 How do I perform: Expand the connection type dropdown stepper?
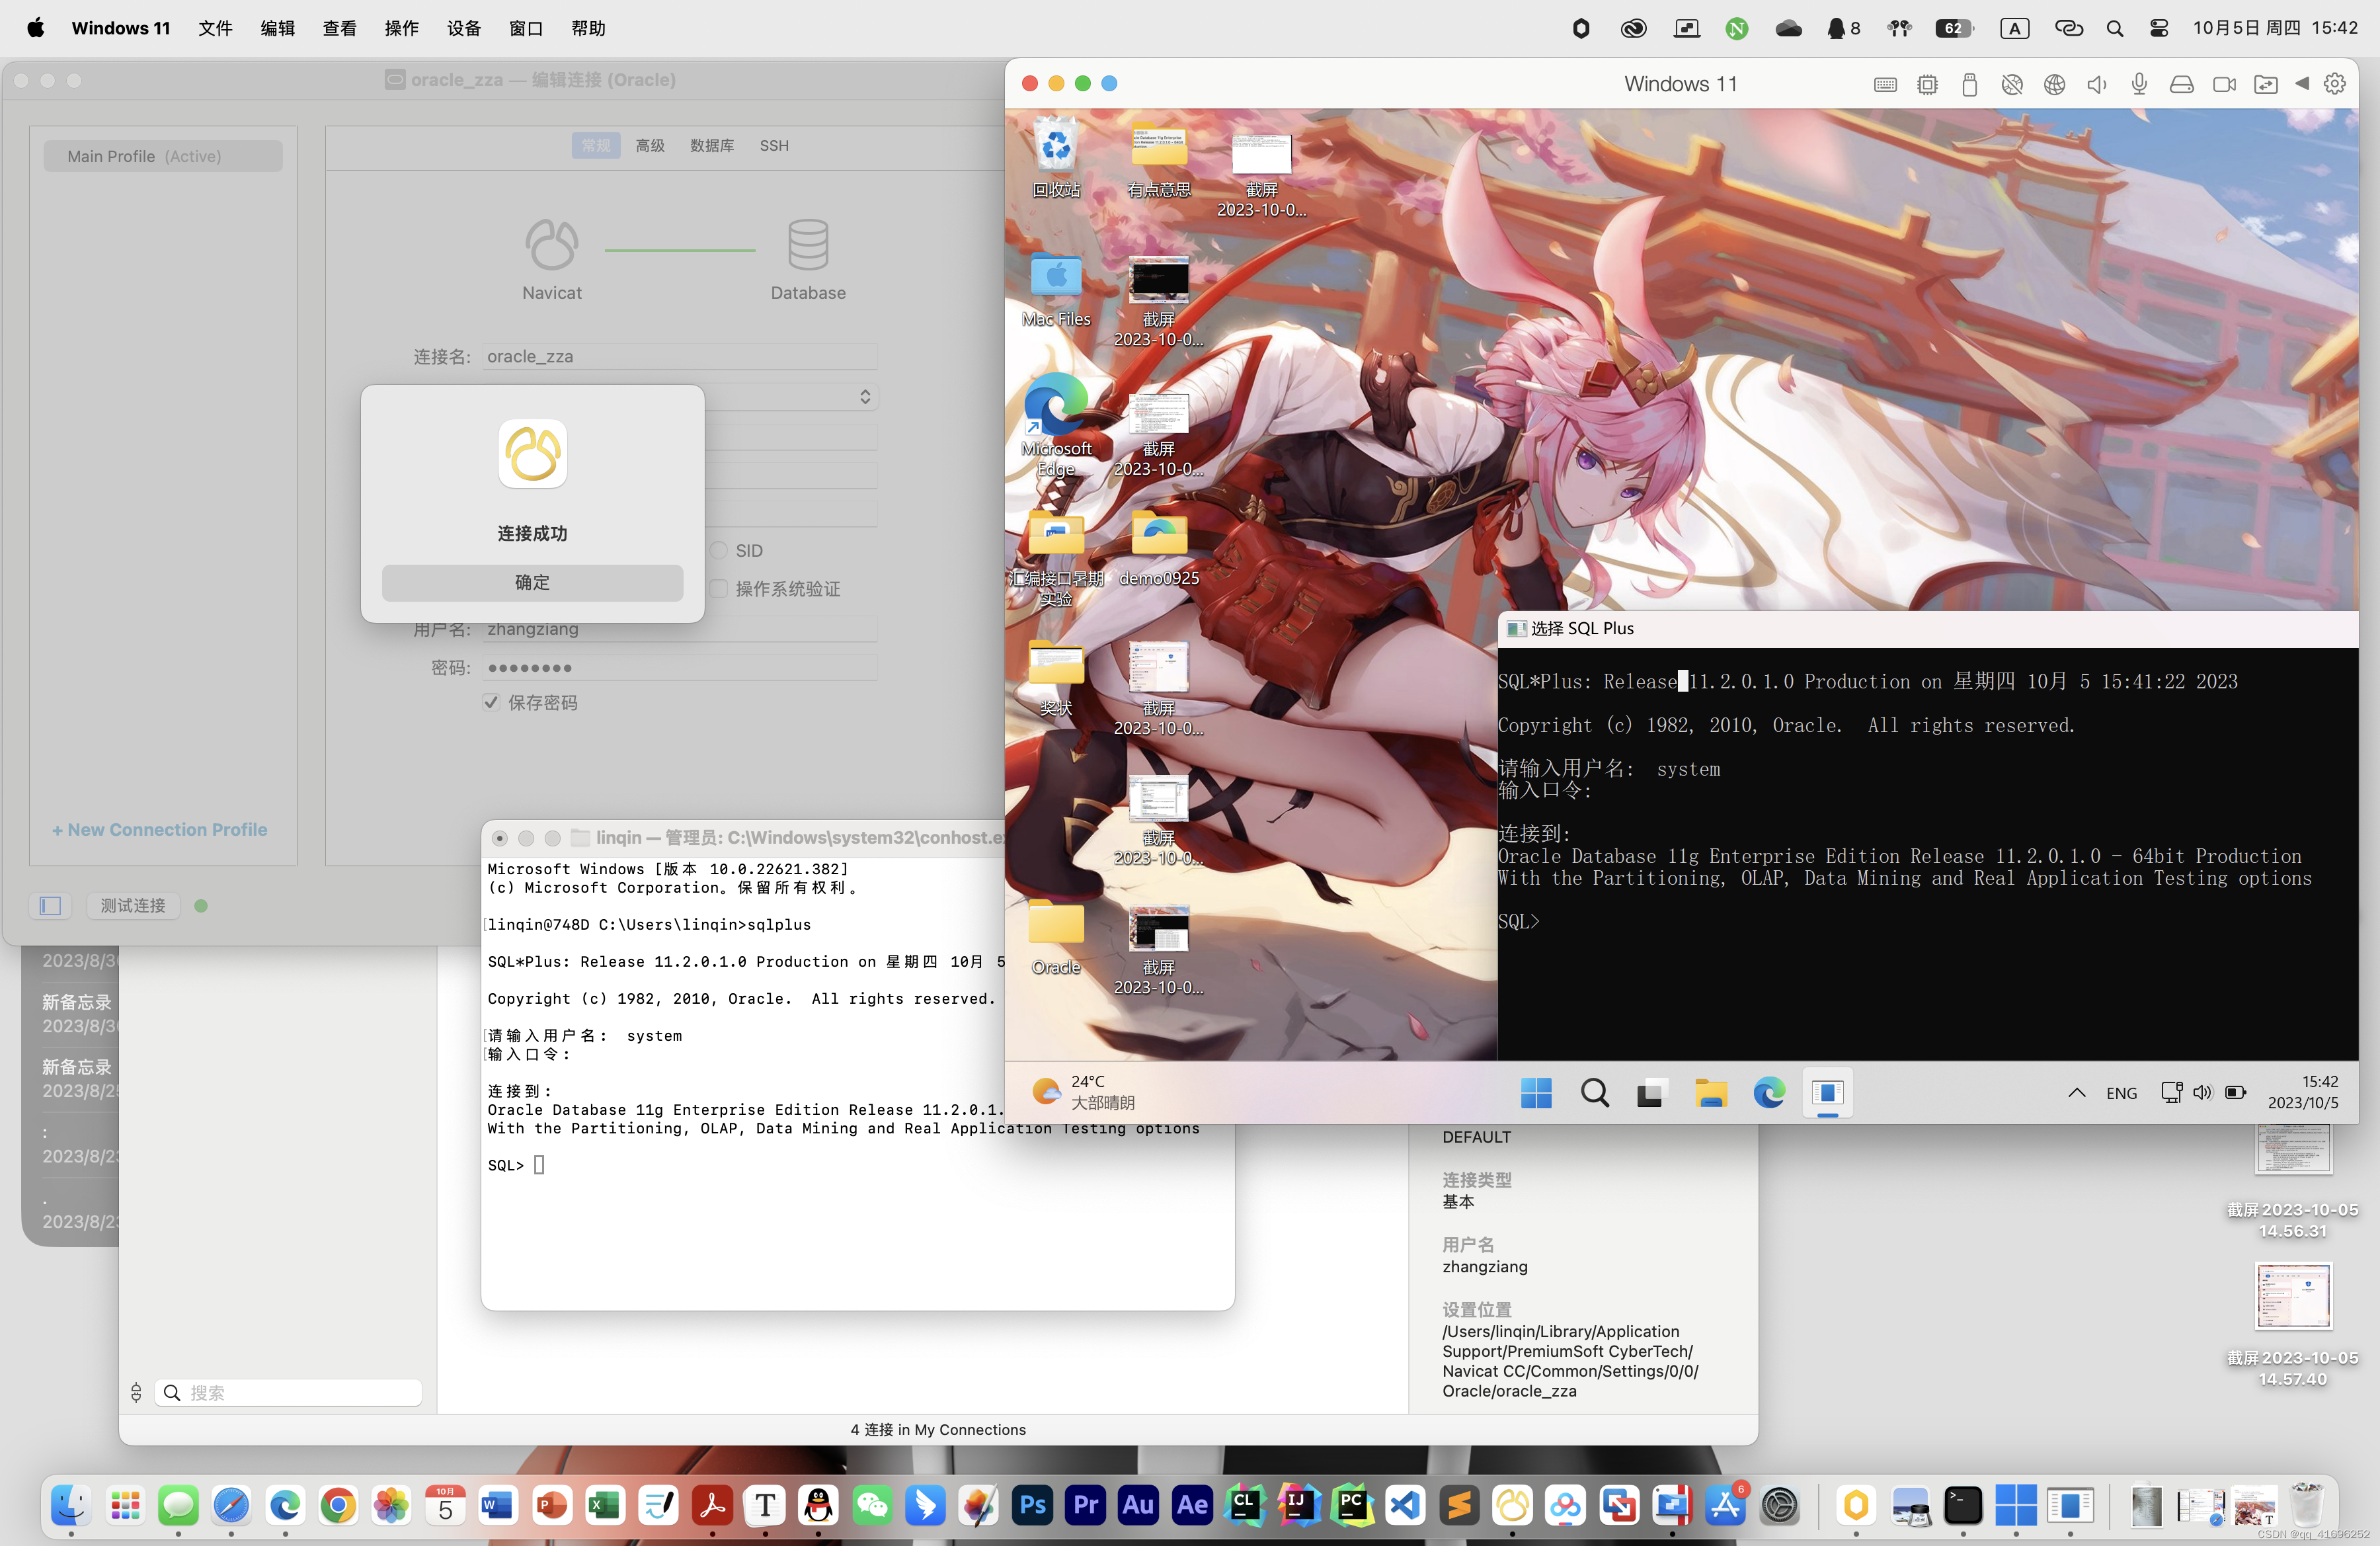pos(865,397)
